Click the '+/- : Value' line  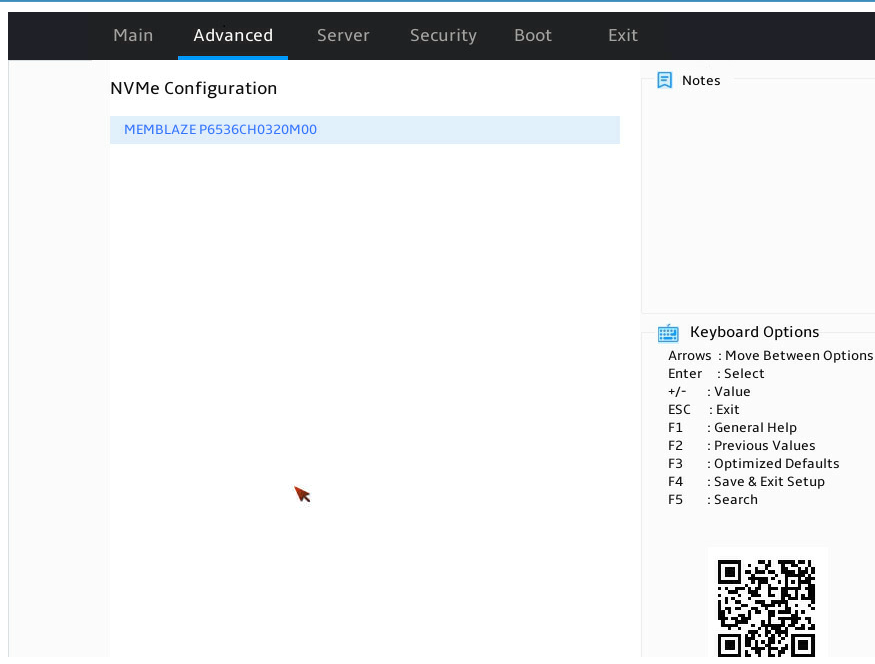[x=709, y=391]
